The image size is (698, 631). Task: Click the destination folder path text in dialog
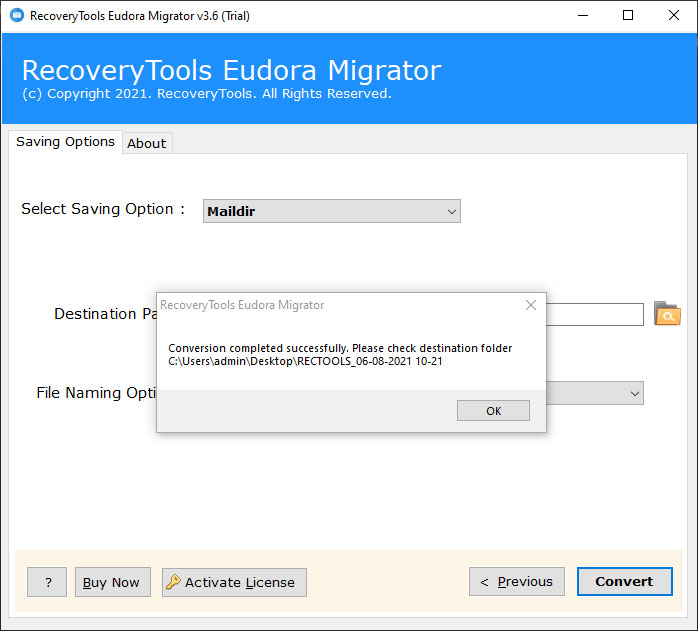click(x=305, y=361)
